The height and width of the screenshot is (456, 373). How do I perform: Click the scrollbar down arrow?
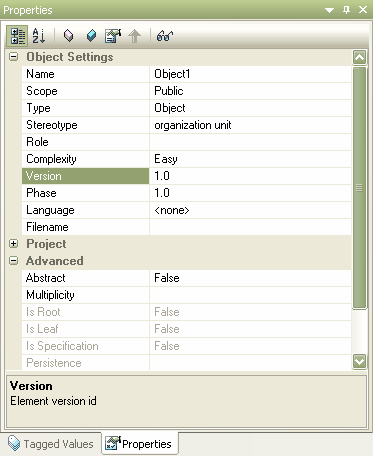click(x=359, y=361)
